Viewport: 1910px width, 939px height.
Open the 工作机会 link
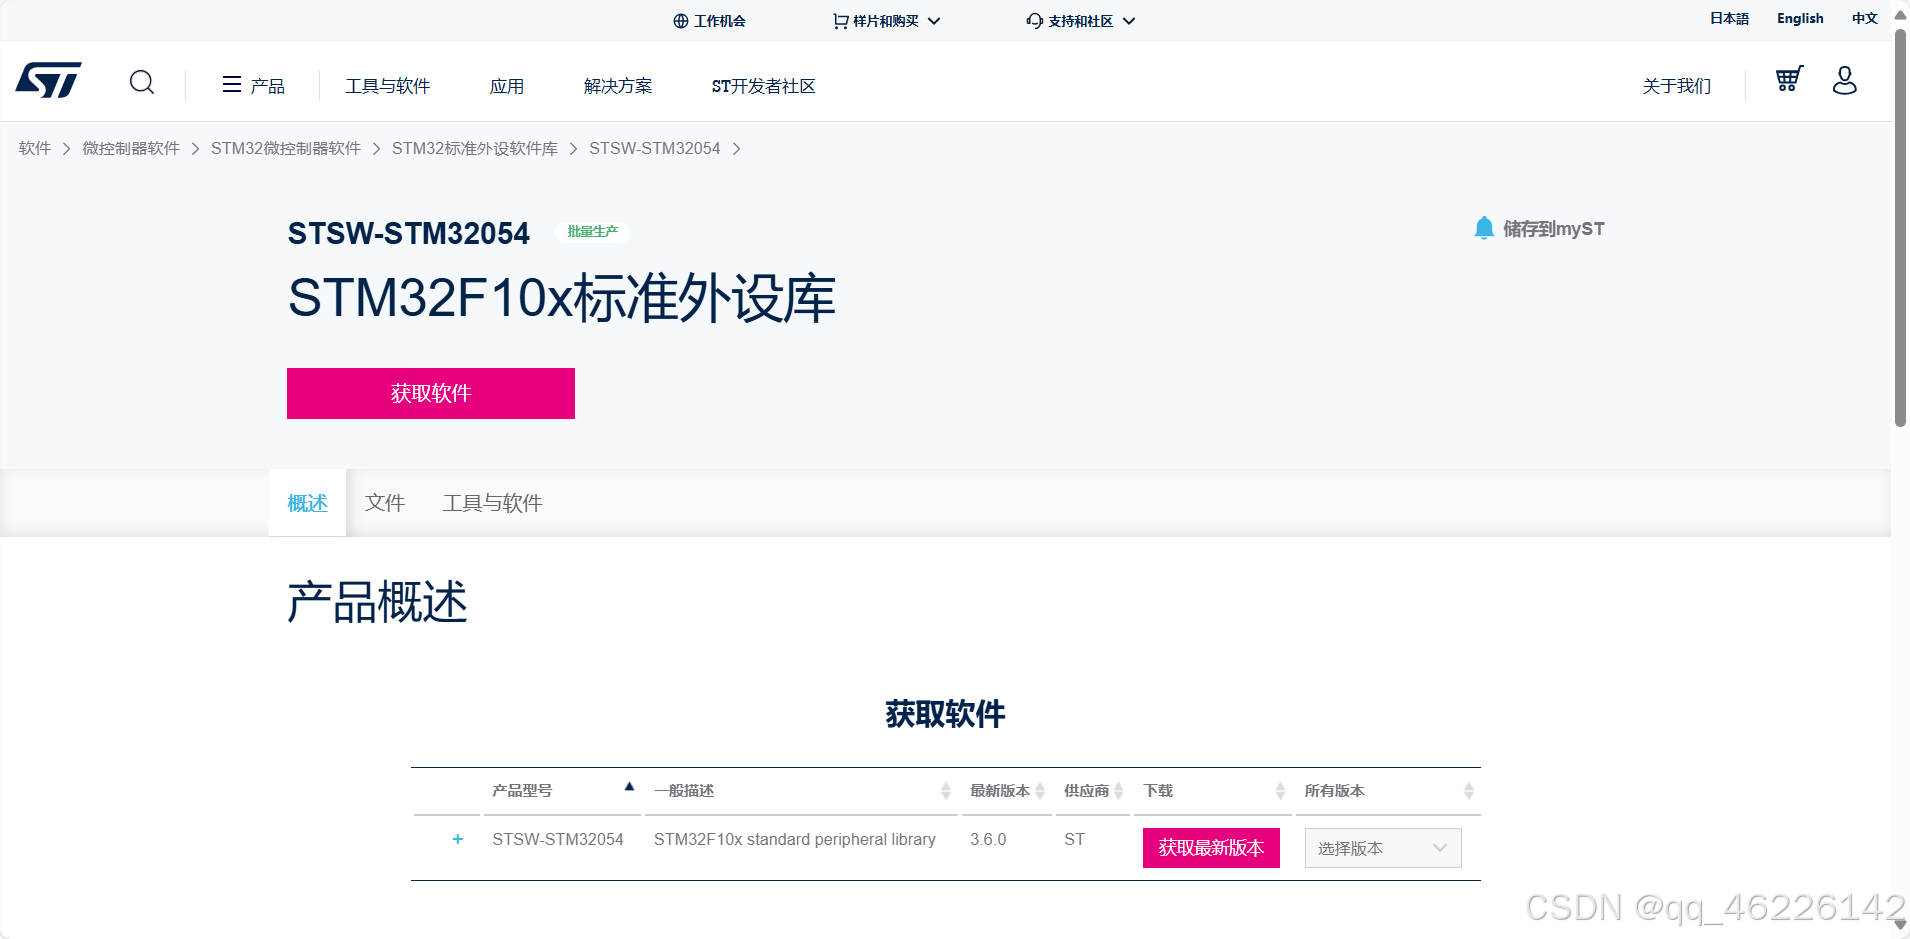(x=720, y=21)
